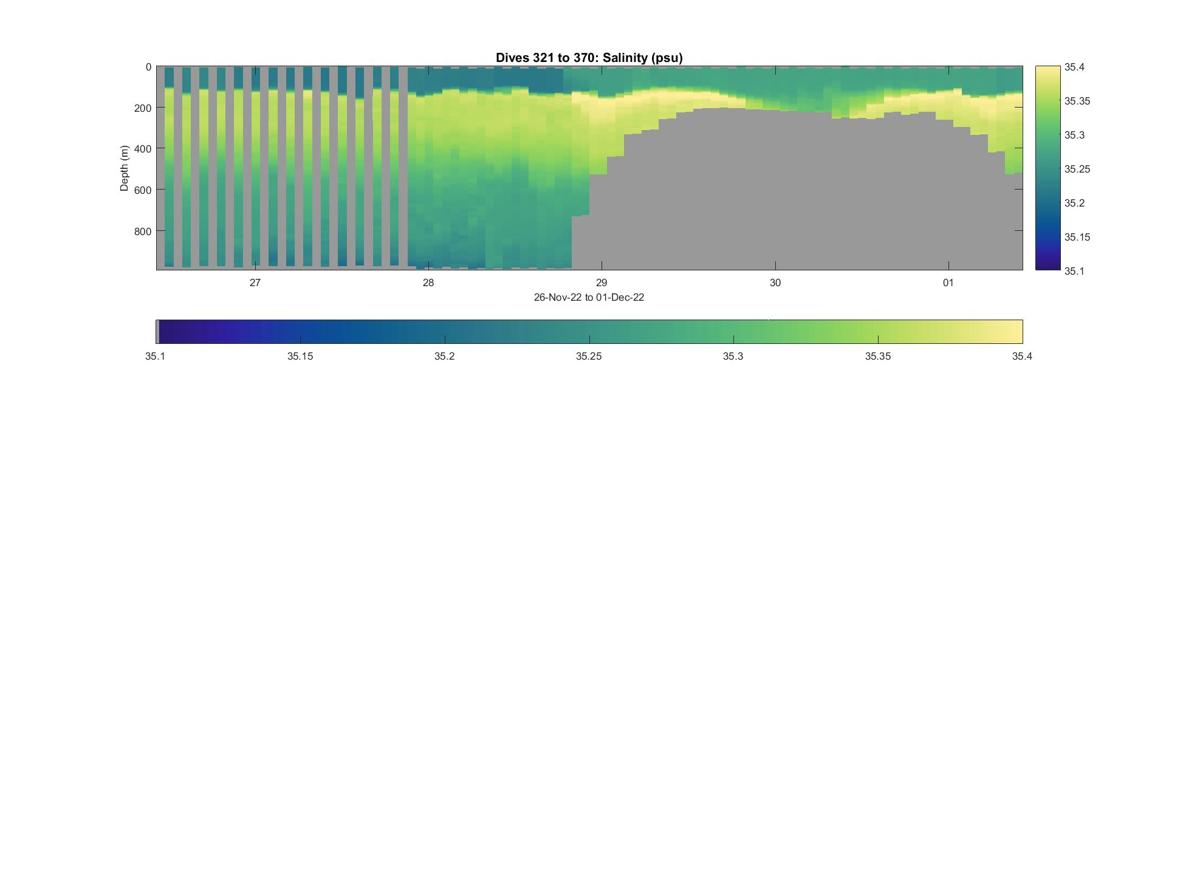The width and height of the screenshot is (1200, 885).
Task: Click '35.15' label under the horizontal colorbar
Action: click(300, 356)
